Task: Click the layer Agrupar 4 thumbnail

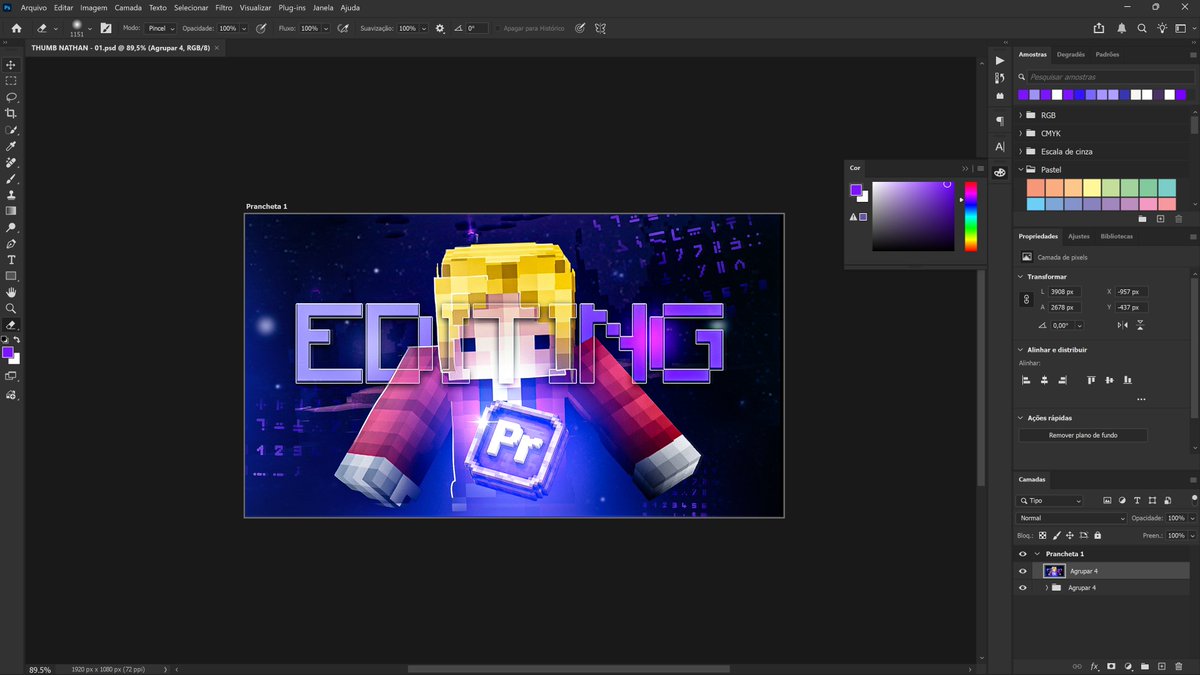Action: click(x=1054, y=571)
